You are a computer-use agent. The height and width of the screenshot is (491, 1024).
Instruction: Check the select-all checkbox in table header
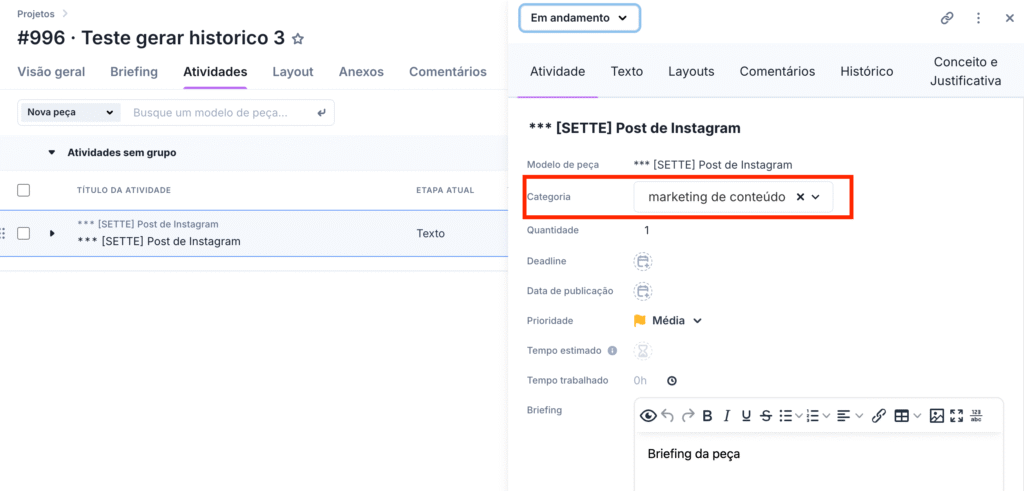[x=24, y=190]
